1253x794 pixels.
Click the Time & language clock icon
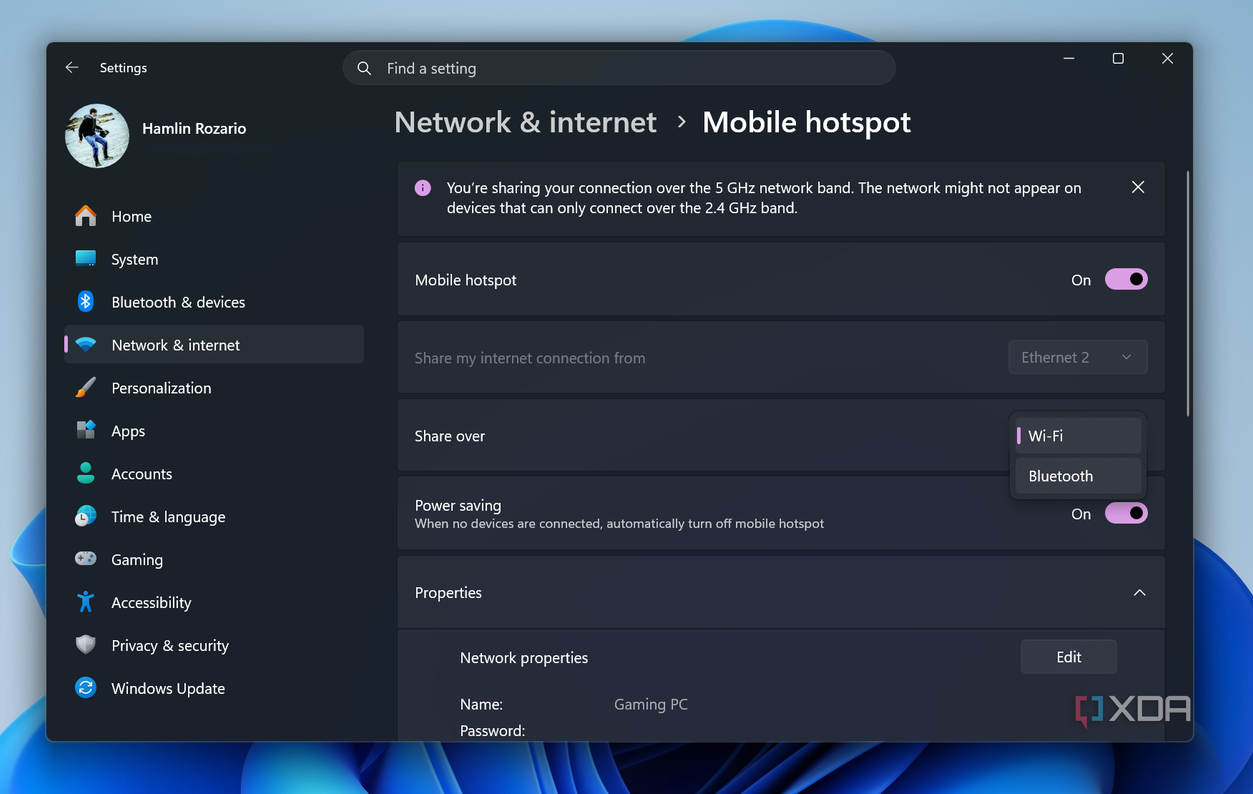pos(86,517)
